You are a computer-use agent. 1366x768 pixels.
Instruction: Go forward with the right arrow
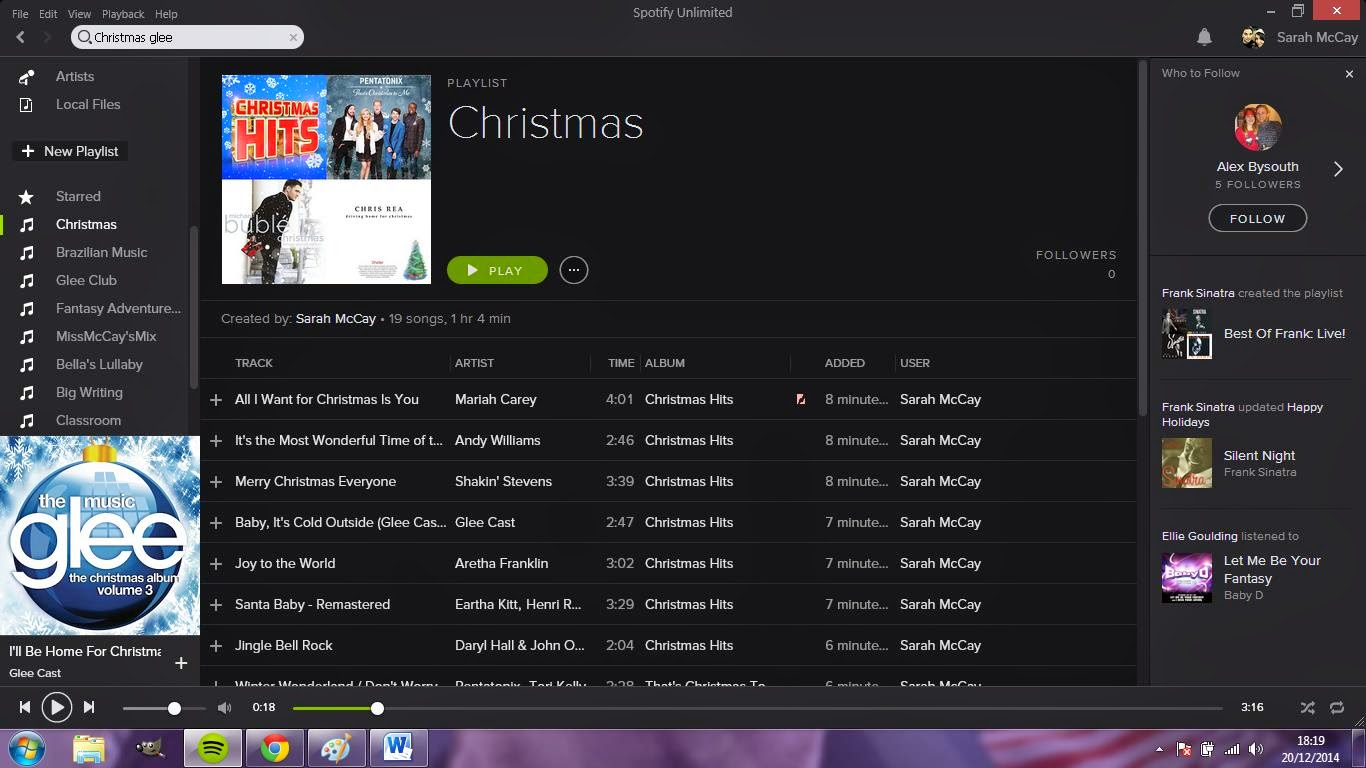pos(46,37)
